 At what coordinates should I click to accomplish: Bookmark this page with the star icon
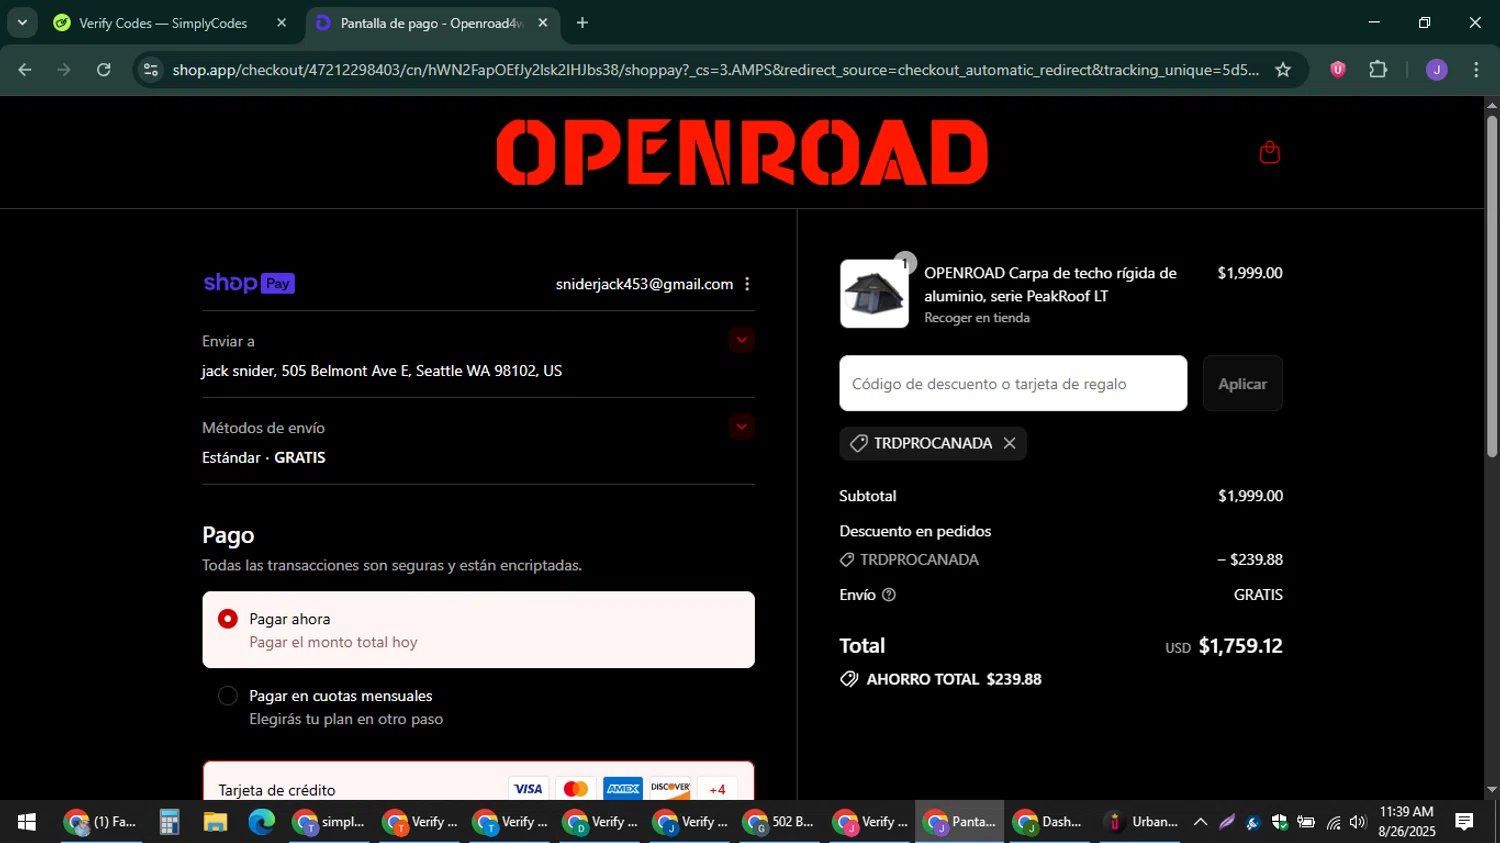point(1283,70)
